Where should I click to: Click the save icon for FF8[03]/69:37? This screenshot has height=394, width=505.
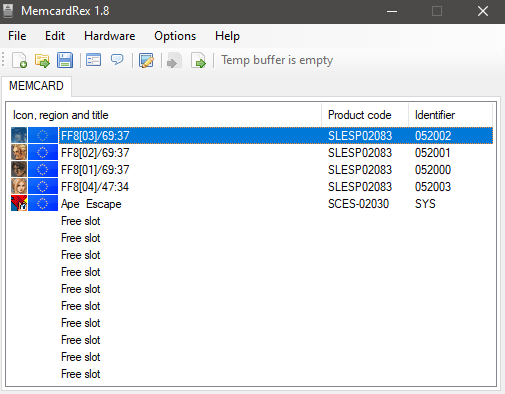[x=19, y=136]
